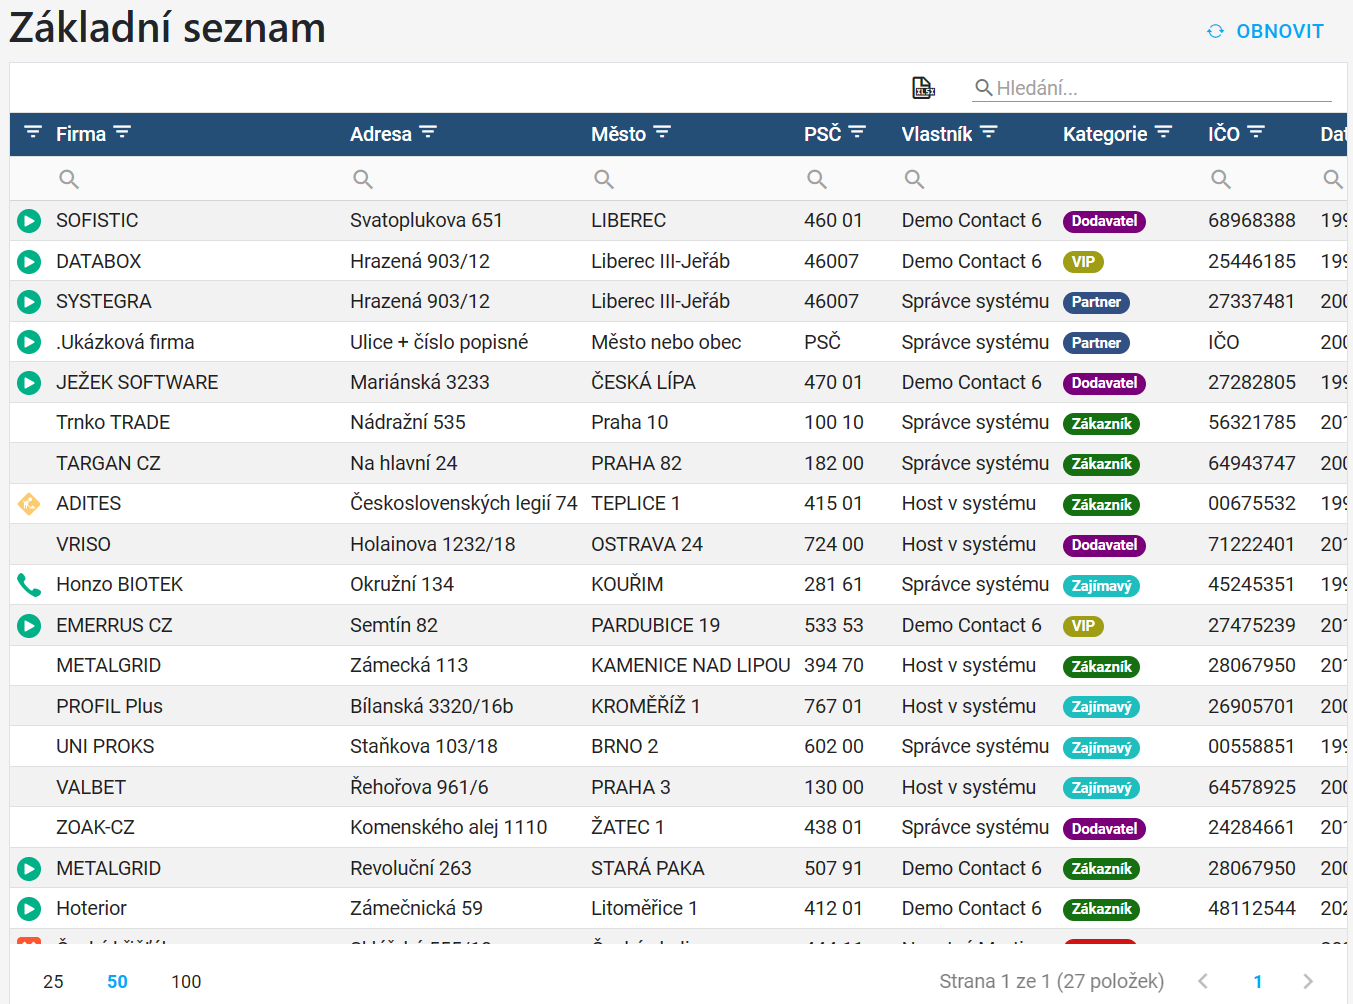Click the Adresa column filter search box
The height and width of the screenshot is (1004, 1353).
(x=464, y=179)
